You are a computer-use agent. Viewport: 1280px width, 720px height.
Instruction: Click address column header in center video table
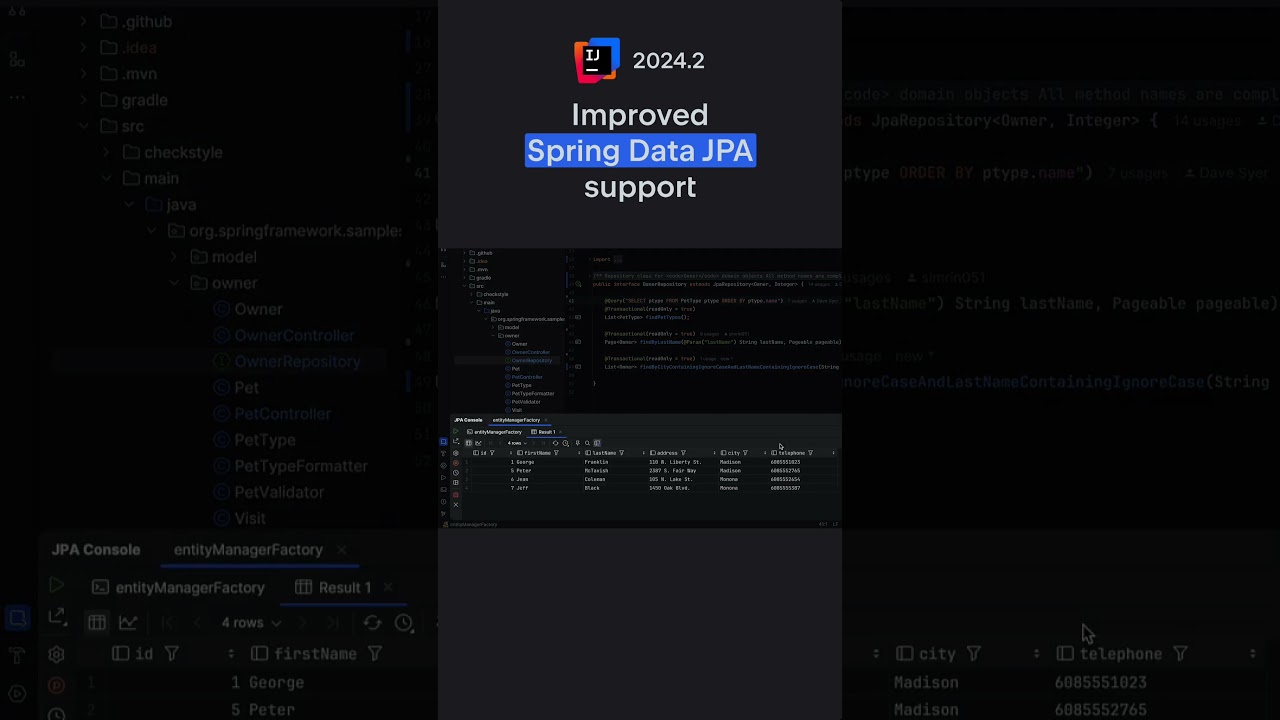[x=667, y=453]
